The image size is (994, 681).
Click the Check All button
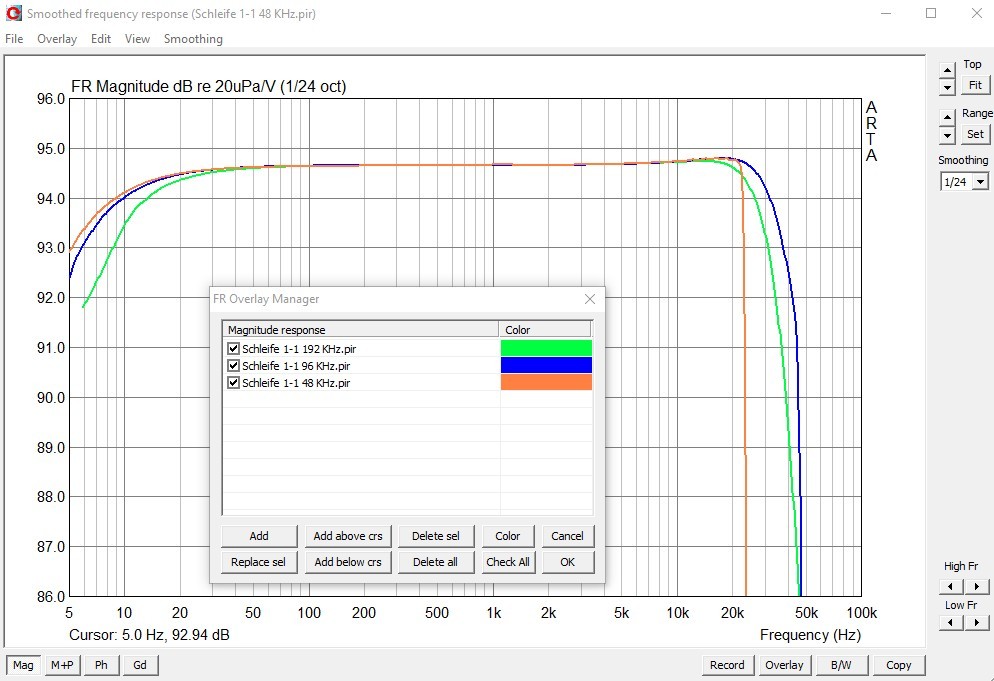(x=508, y=562)
